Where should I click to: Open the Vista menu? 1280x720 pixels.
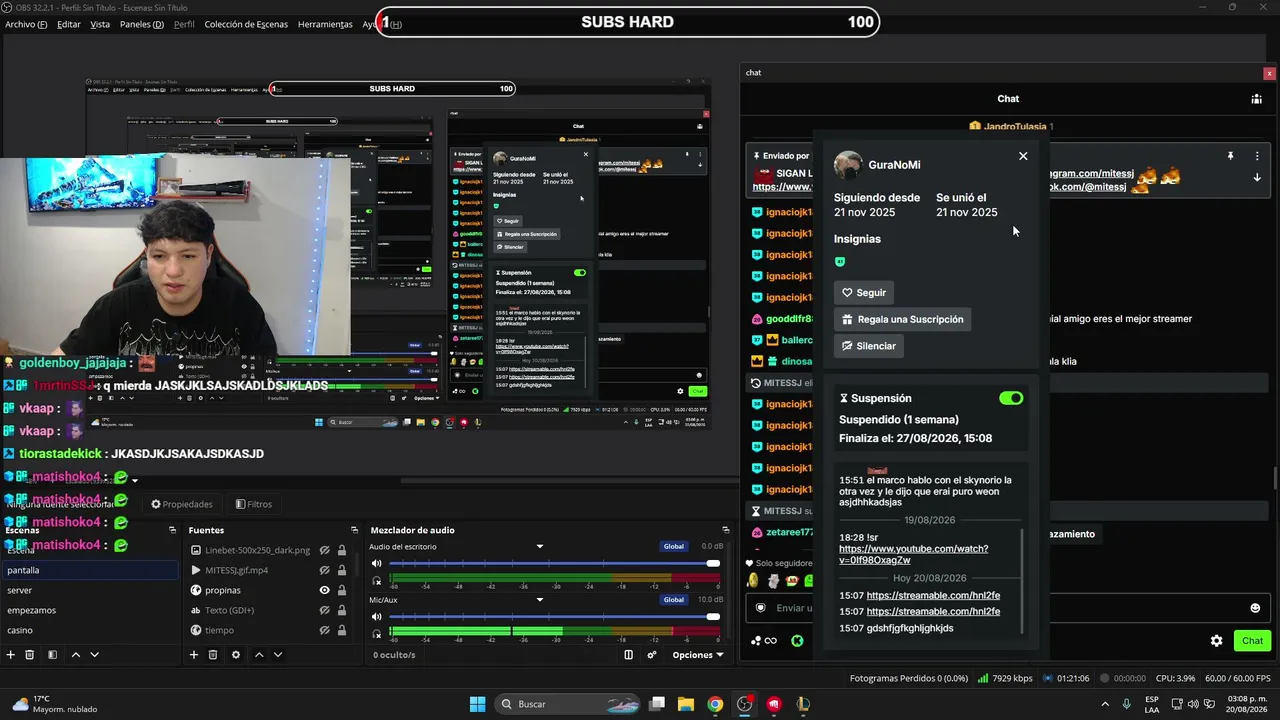pyautogui.click(x=100, y=24)
